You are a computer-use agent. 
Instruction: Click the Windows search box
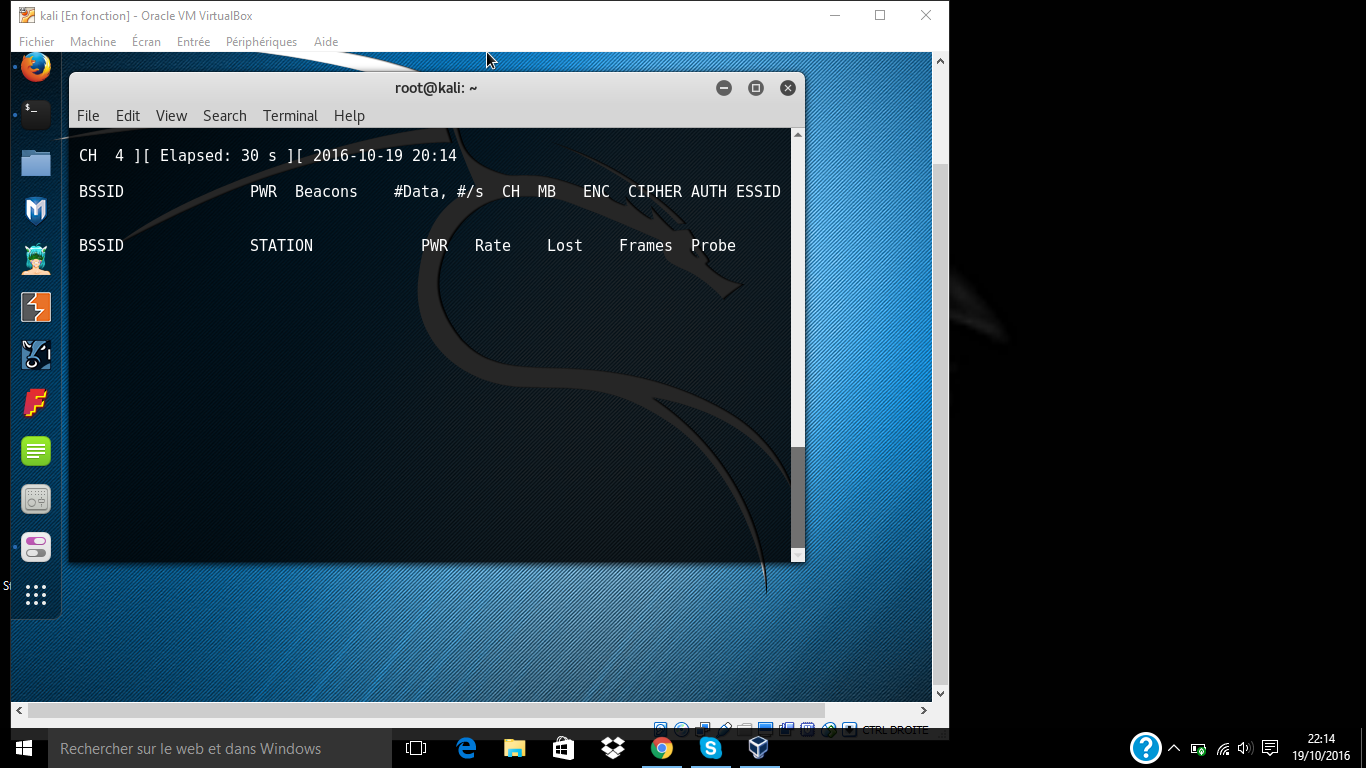220,748
